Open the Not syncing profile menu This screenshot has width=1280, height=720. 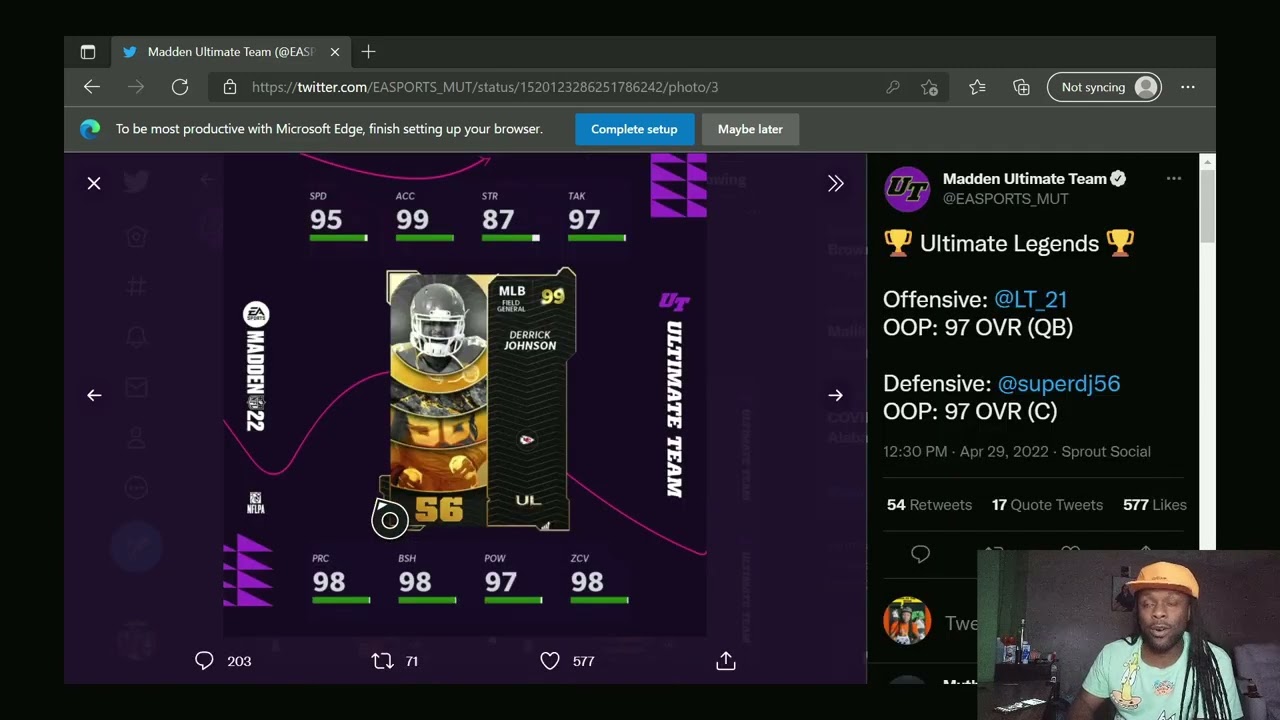[1104, 87]
